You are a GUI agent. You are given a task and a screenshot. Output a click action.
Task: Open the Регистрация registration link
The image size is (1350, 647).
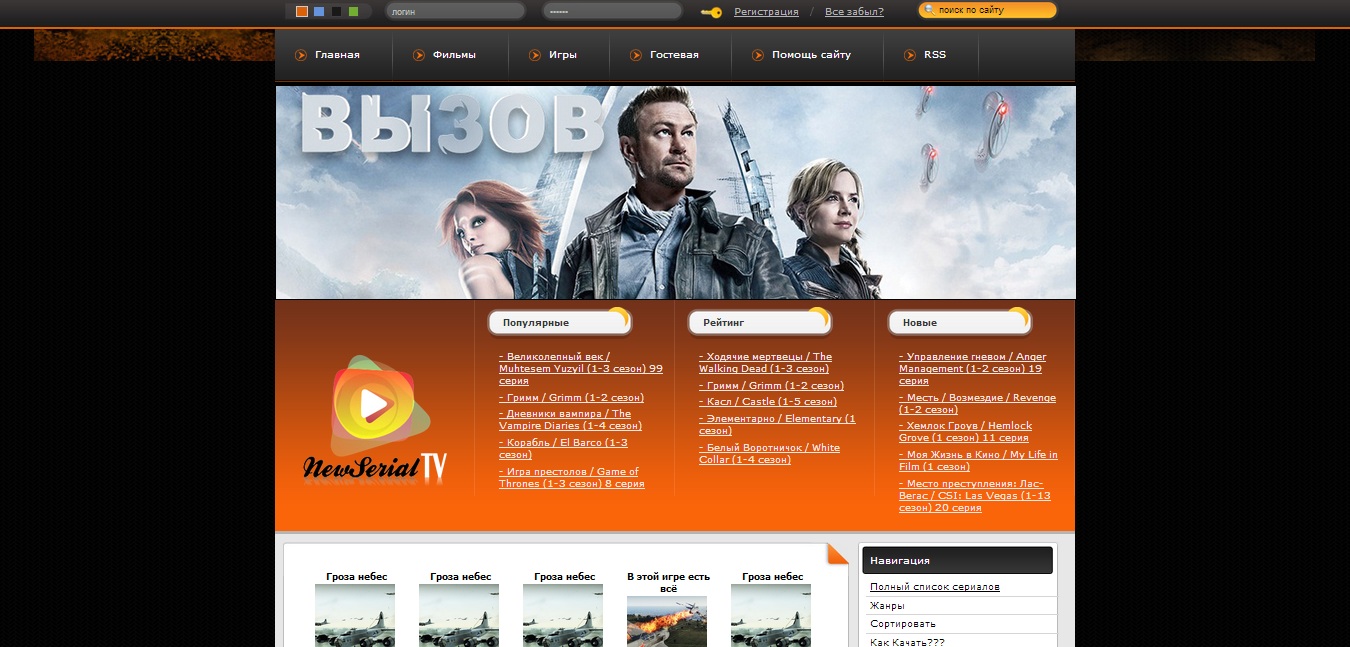pyautogui.click(x=766, y=12)
